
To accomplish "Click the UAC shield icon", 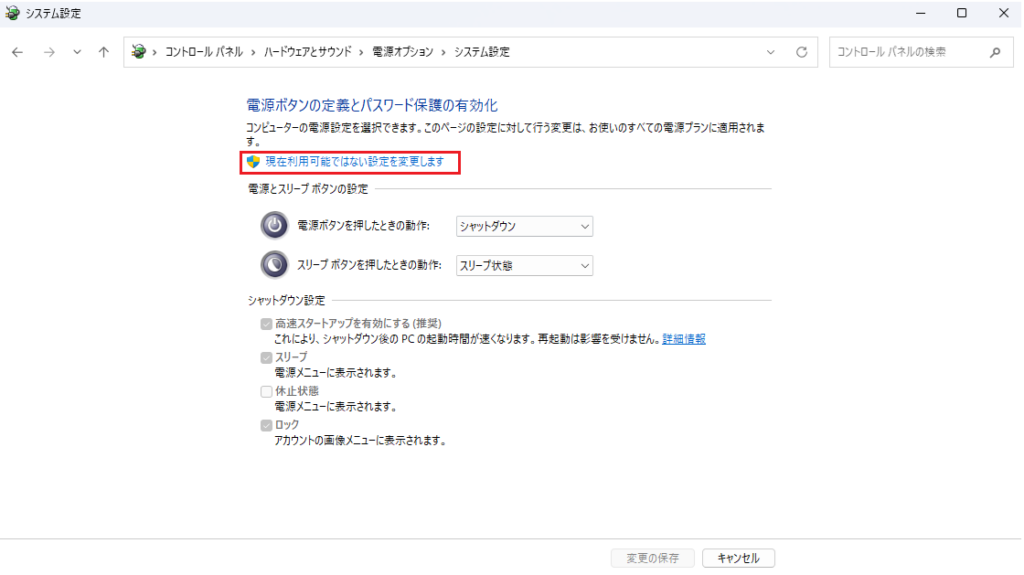I will click(x=253, y=161).
